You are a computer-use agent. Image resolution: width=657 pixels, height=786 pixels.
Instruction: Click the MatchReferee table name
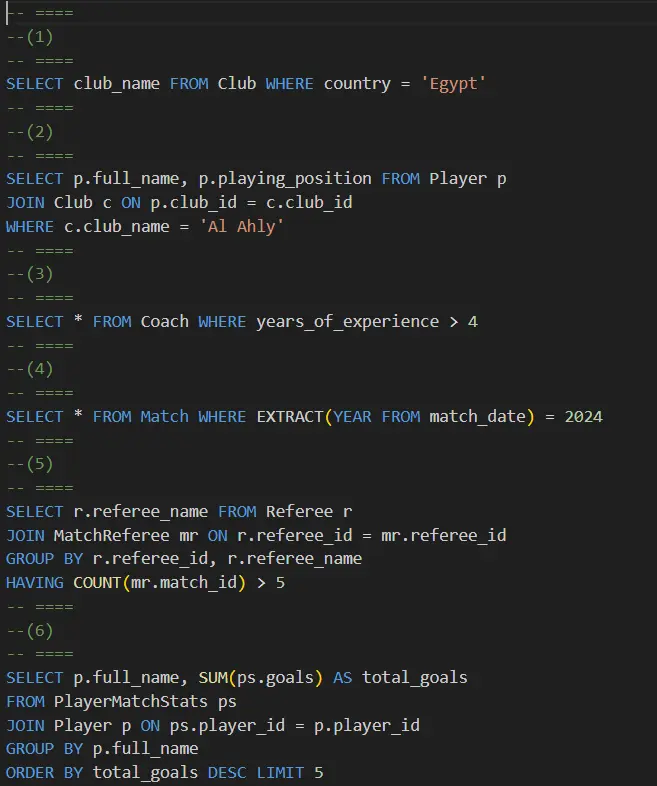[111, 536]
